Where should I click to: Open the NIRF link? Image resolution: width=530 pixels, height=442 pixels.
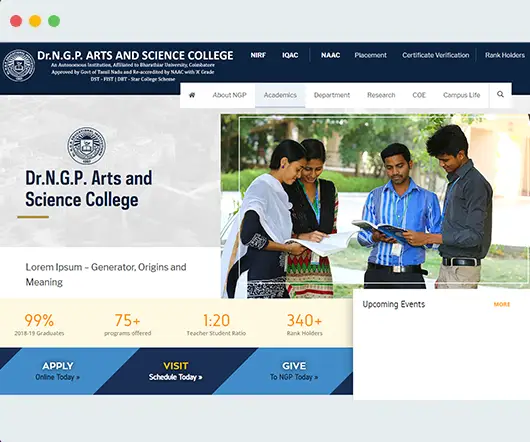coord(258,55)
